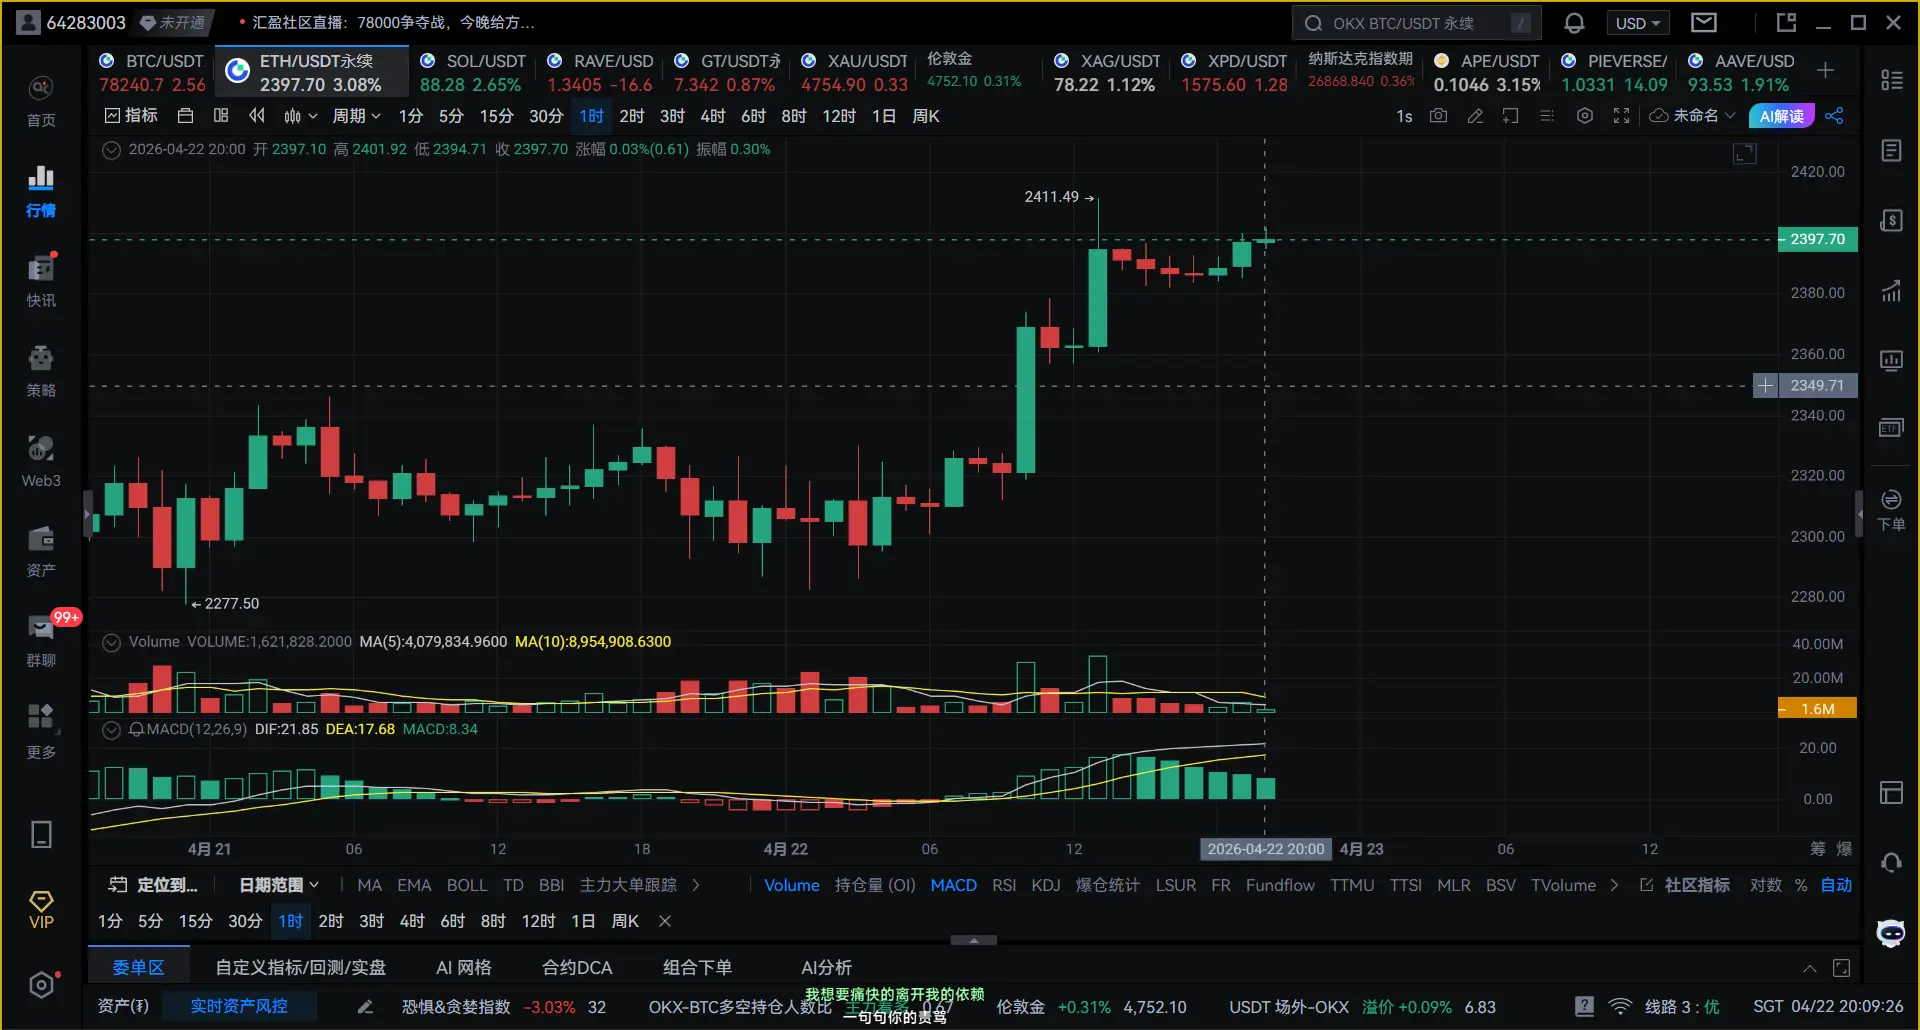This screenshot has width=1920, height=1030.
Task: Toggle the MACD indicator
Action: (953, 885)
